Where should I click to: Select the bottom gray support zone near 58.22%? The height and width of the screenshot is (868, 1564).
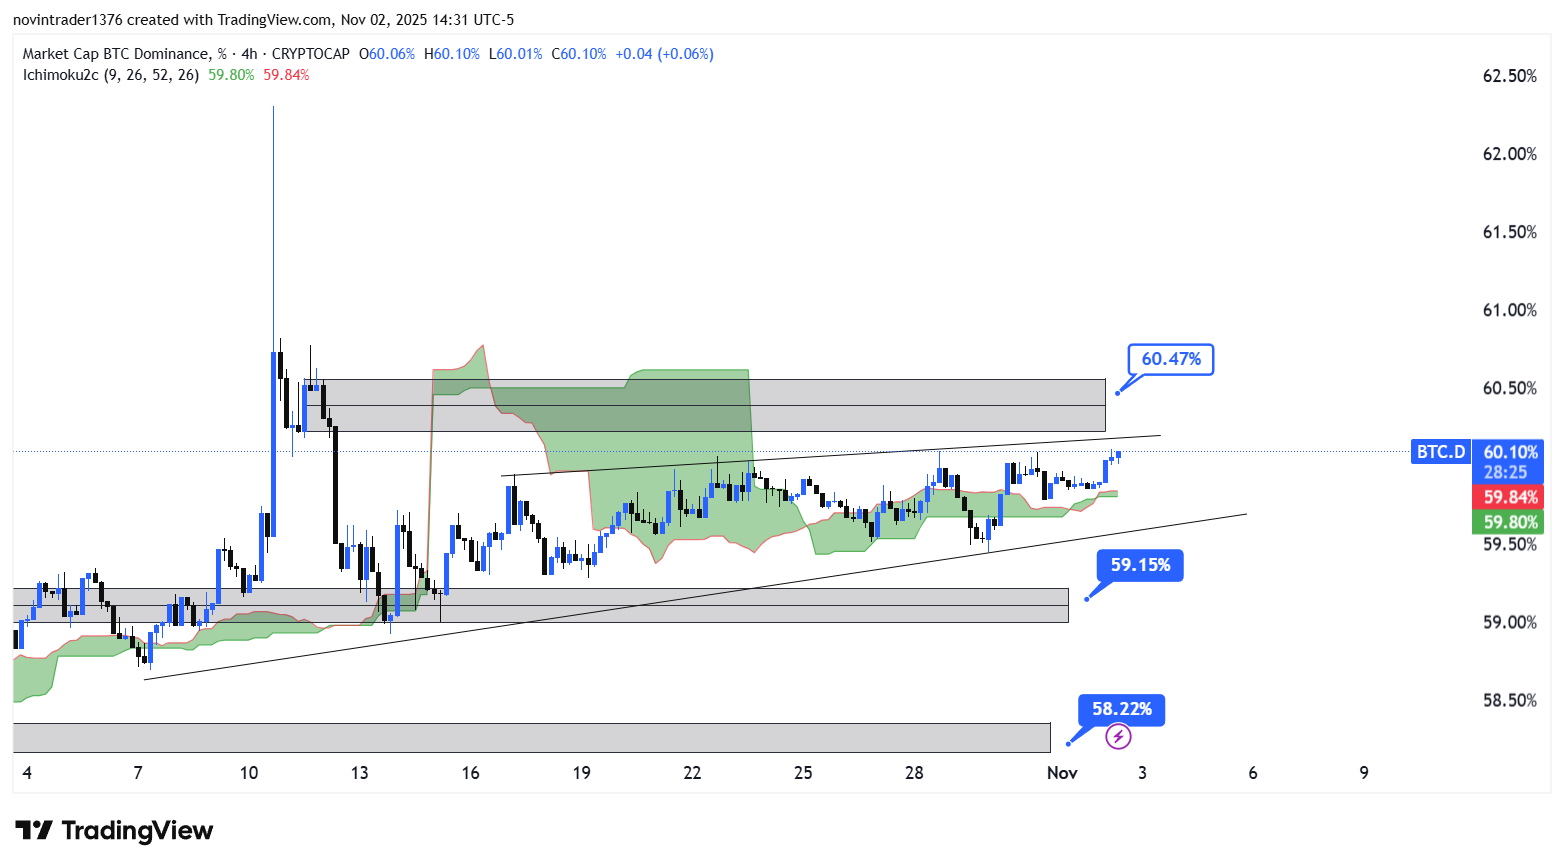coord(530,738)
